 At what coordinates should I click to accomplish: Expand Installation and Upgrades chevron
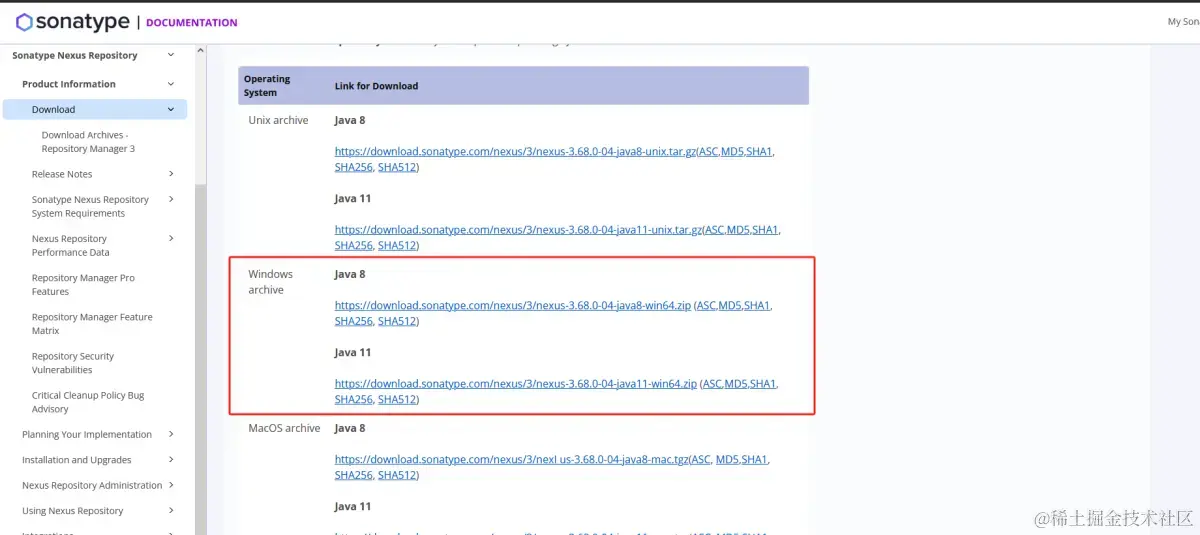pos(171,460)
